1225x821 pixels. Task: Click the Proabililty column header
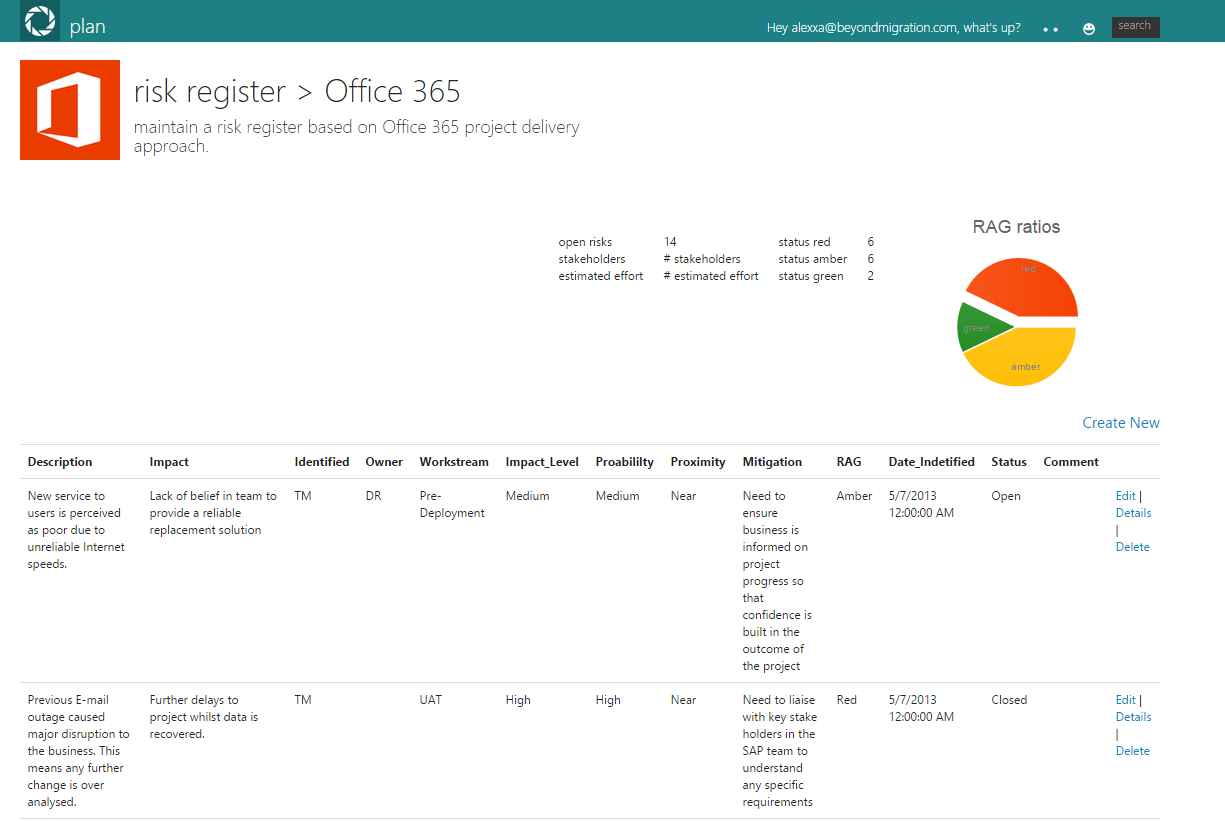tap(624, 462)
